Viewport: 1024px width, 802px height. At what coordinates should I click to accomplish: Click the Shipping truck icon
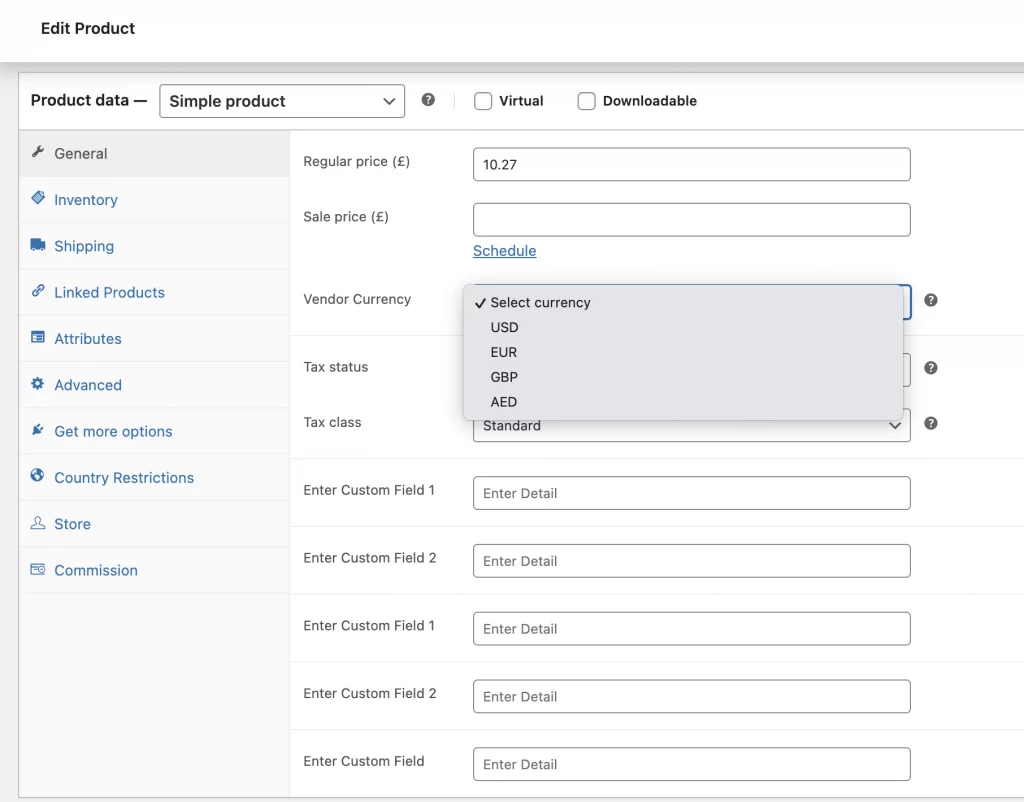coord(38,245)
